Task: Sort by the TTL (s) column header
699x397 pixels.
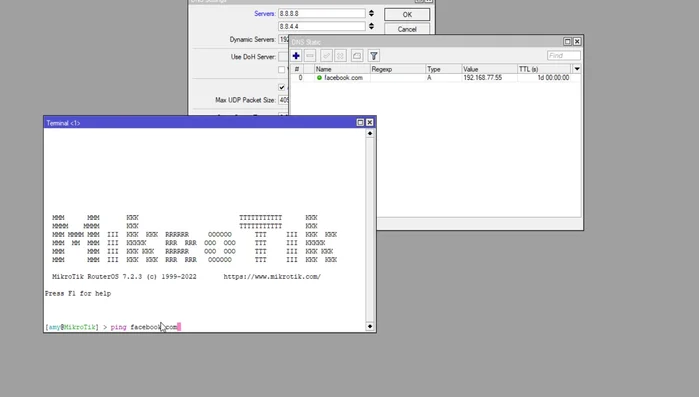Action: [x=544, y=69]
